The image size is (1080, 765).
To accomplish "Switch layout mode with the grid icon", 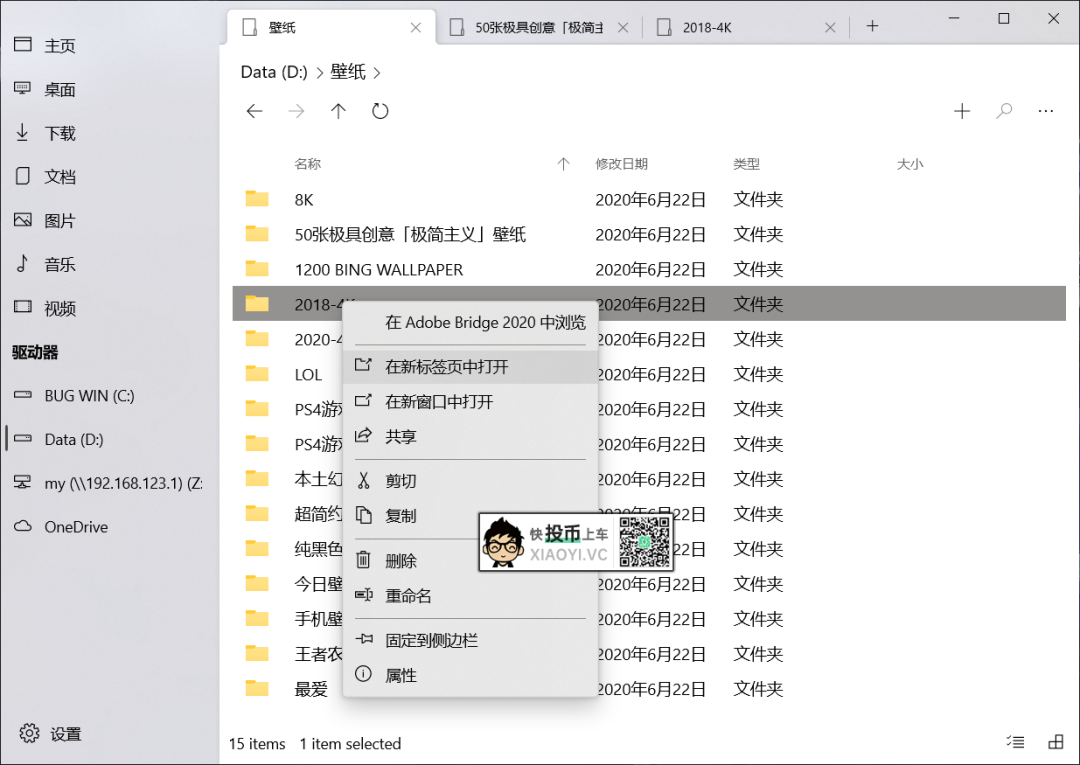I will pos(1054,743).
